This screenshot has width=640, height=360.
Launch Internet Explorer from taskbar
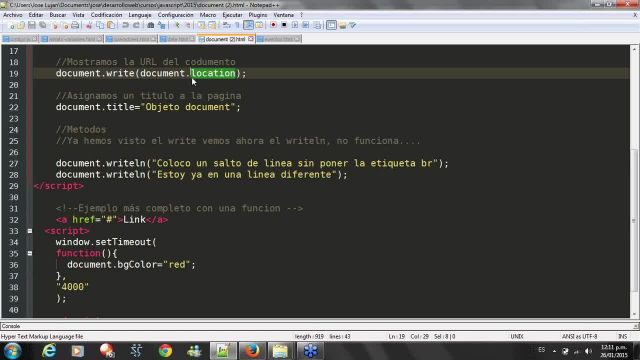coord(49,351)
